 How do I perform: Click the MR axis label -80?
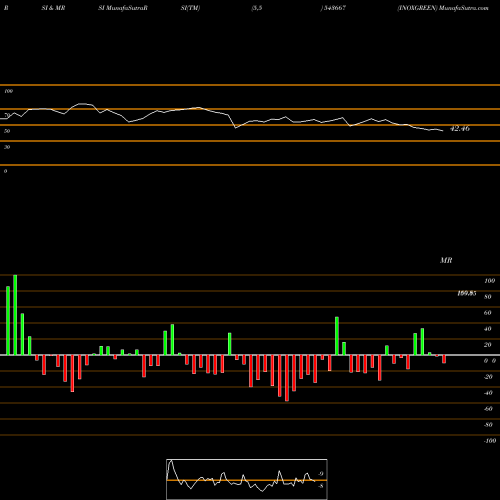point(488,425)
